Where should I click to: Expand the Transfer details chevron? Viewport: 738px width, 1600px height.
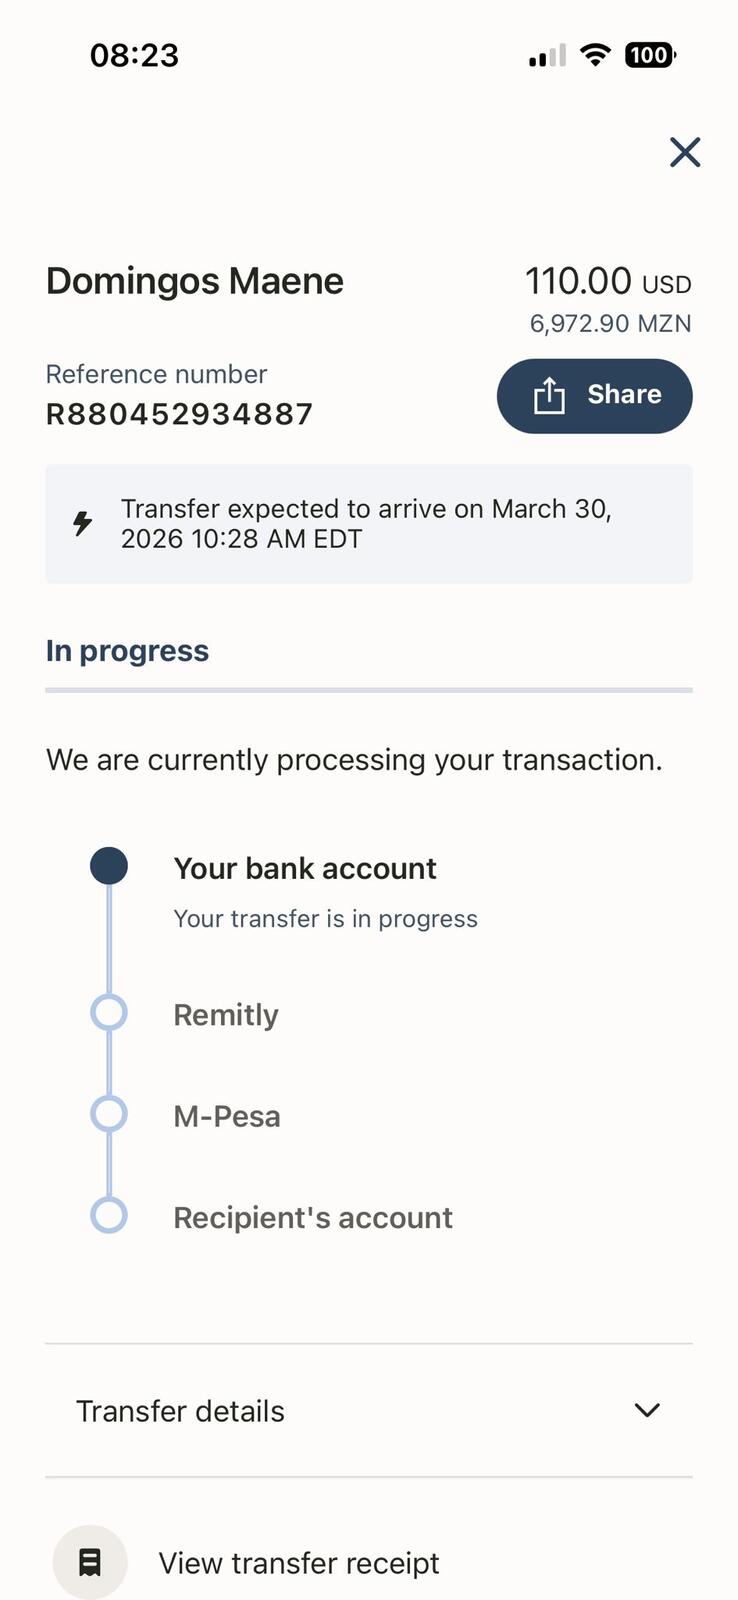(647, 1410)
